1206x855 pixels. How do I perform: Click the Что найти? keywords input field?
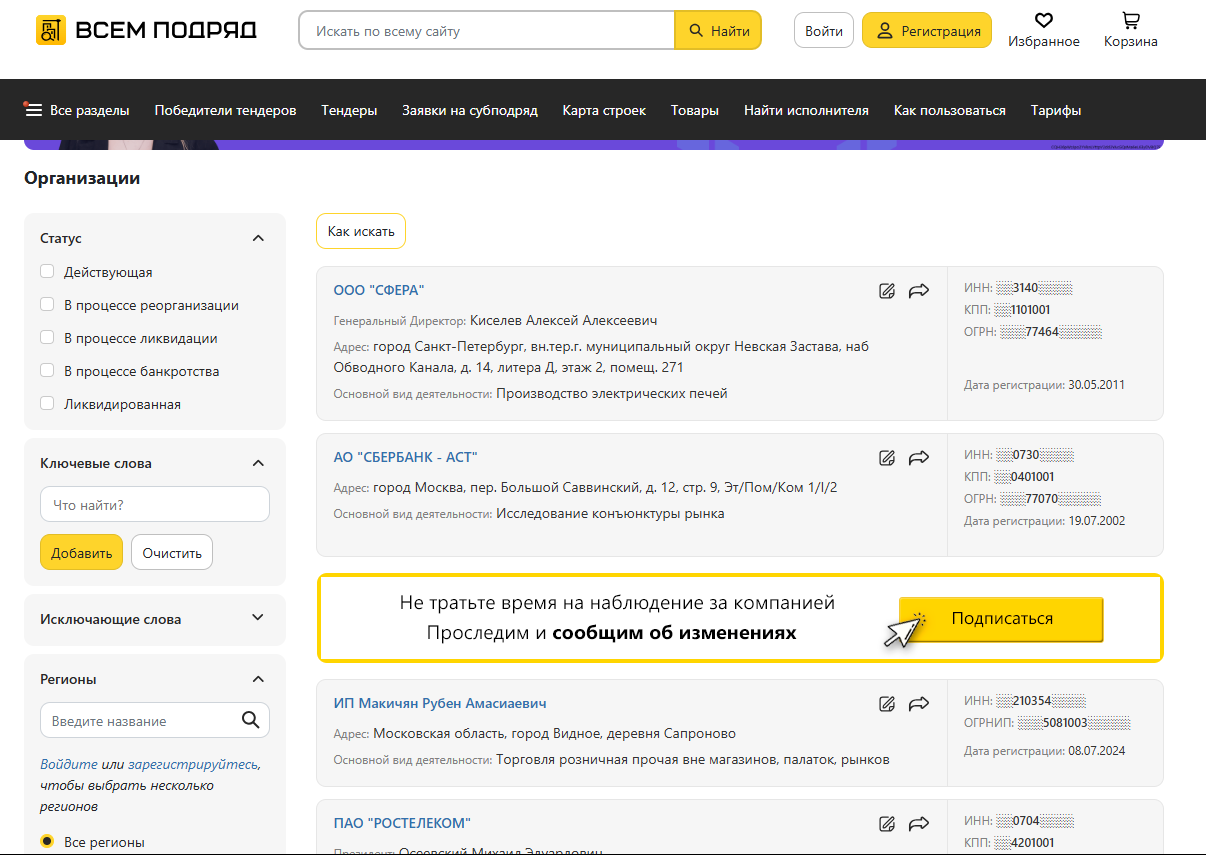pyautogui.click(x=155, y=505)
